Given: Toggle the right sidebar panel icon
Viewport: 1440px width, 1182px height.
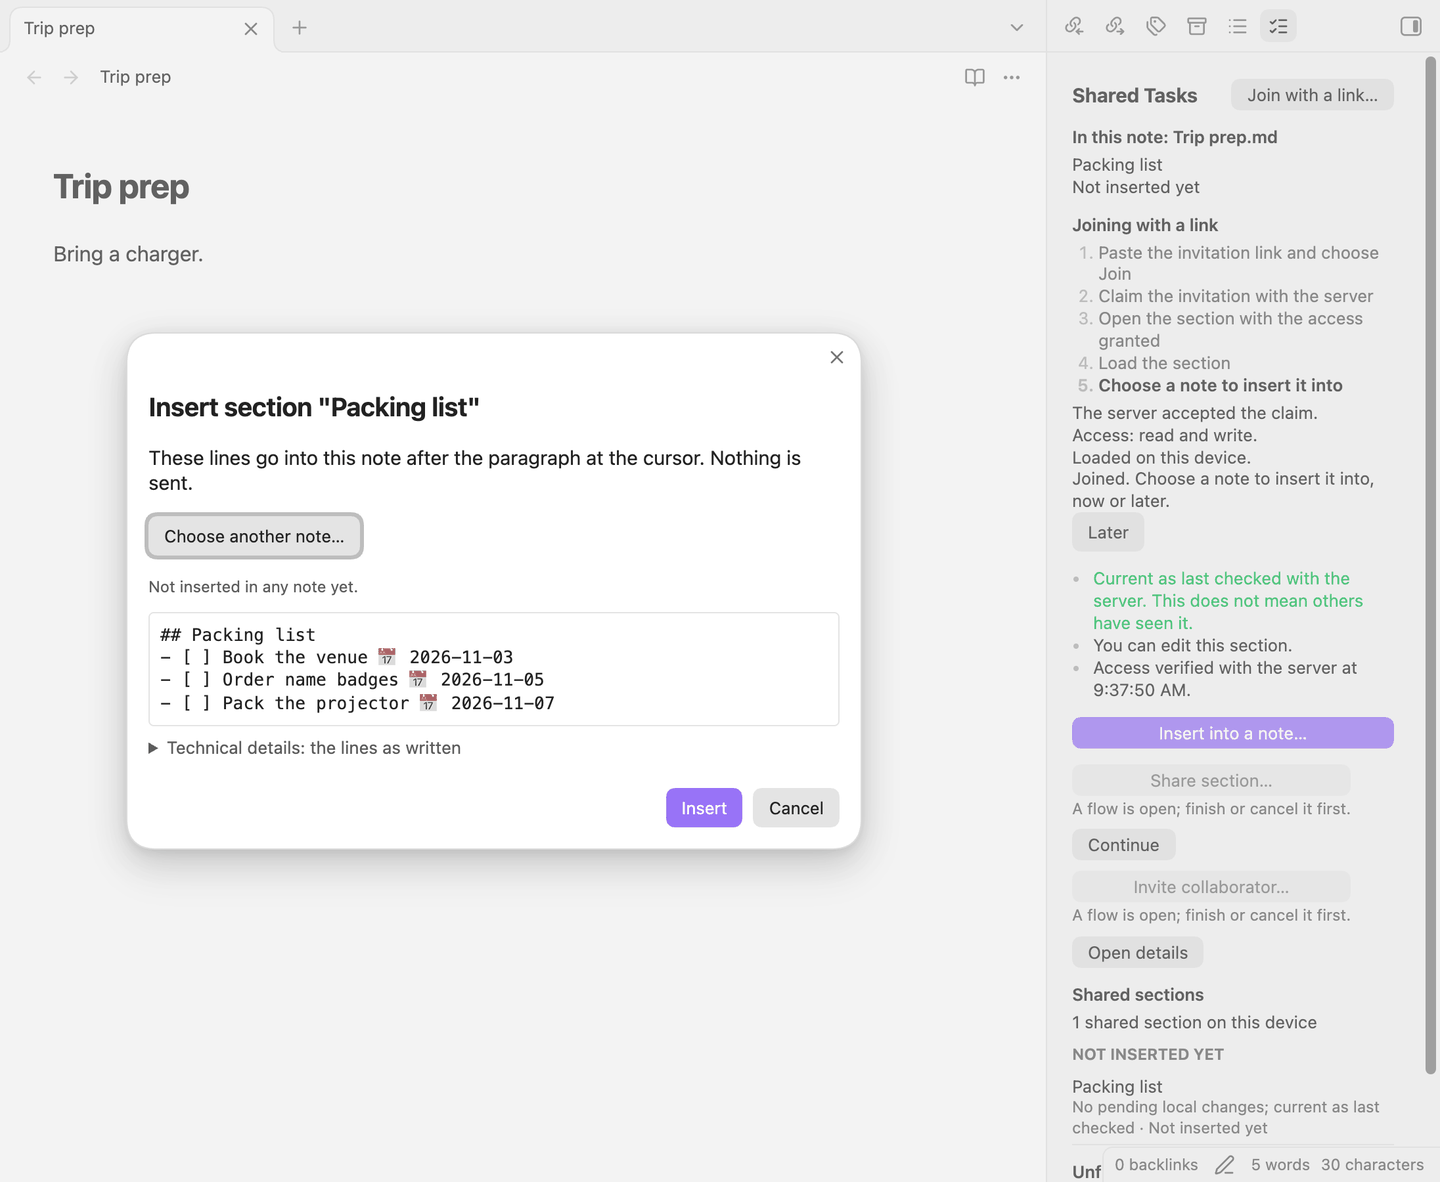Looking at the screenshot, I should click(1411, 26).
